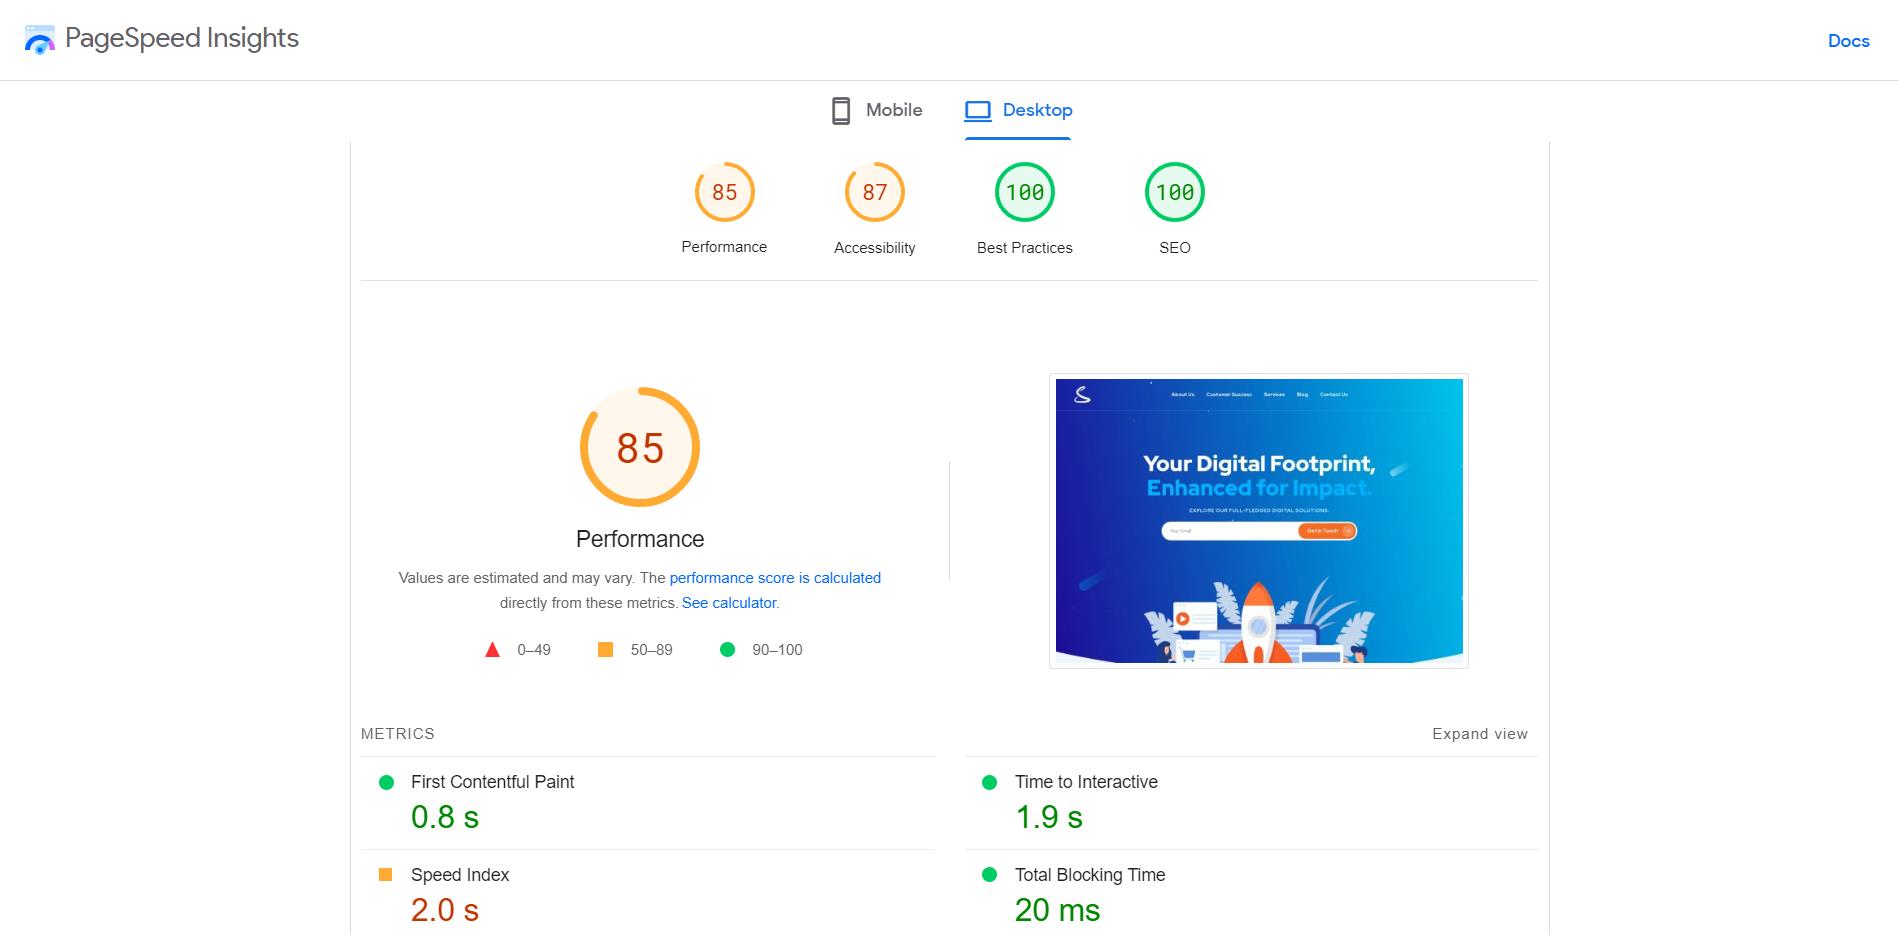The width and height of the screenshot is (1899, 935).
Task: Open the Docs page
Action: tap(1848, 41)
